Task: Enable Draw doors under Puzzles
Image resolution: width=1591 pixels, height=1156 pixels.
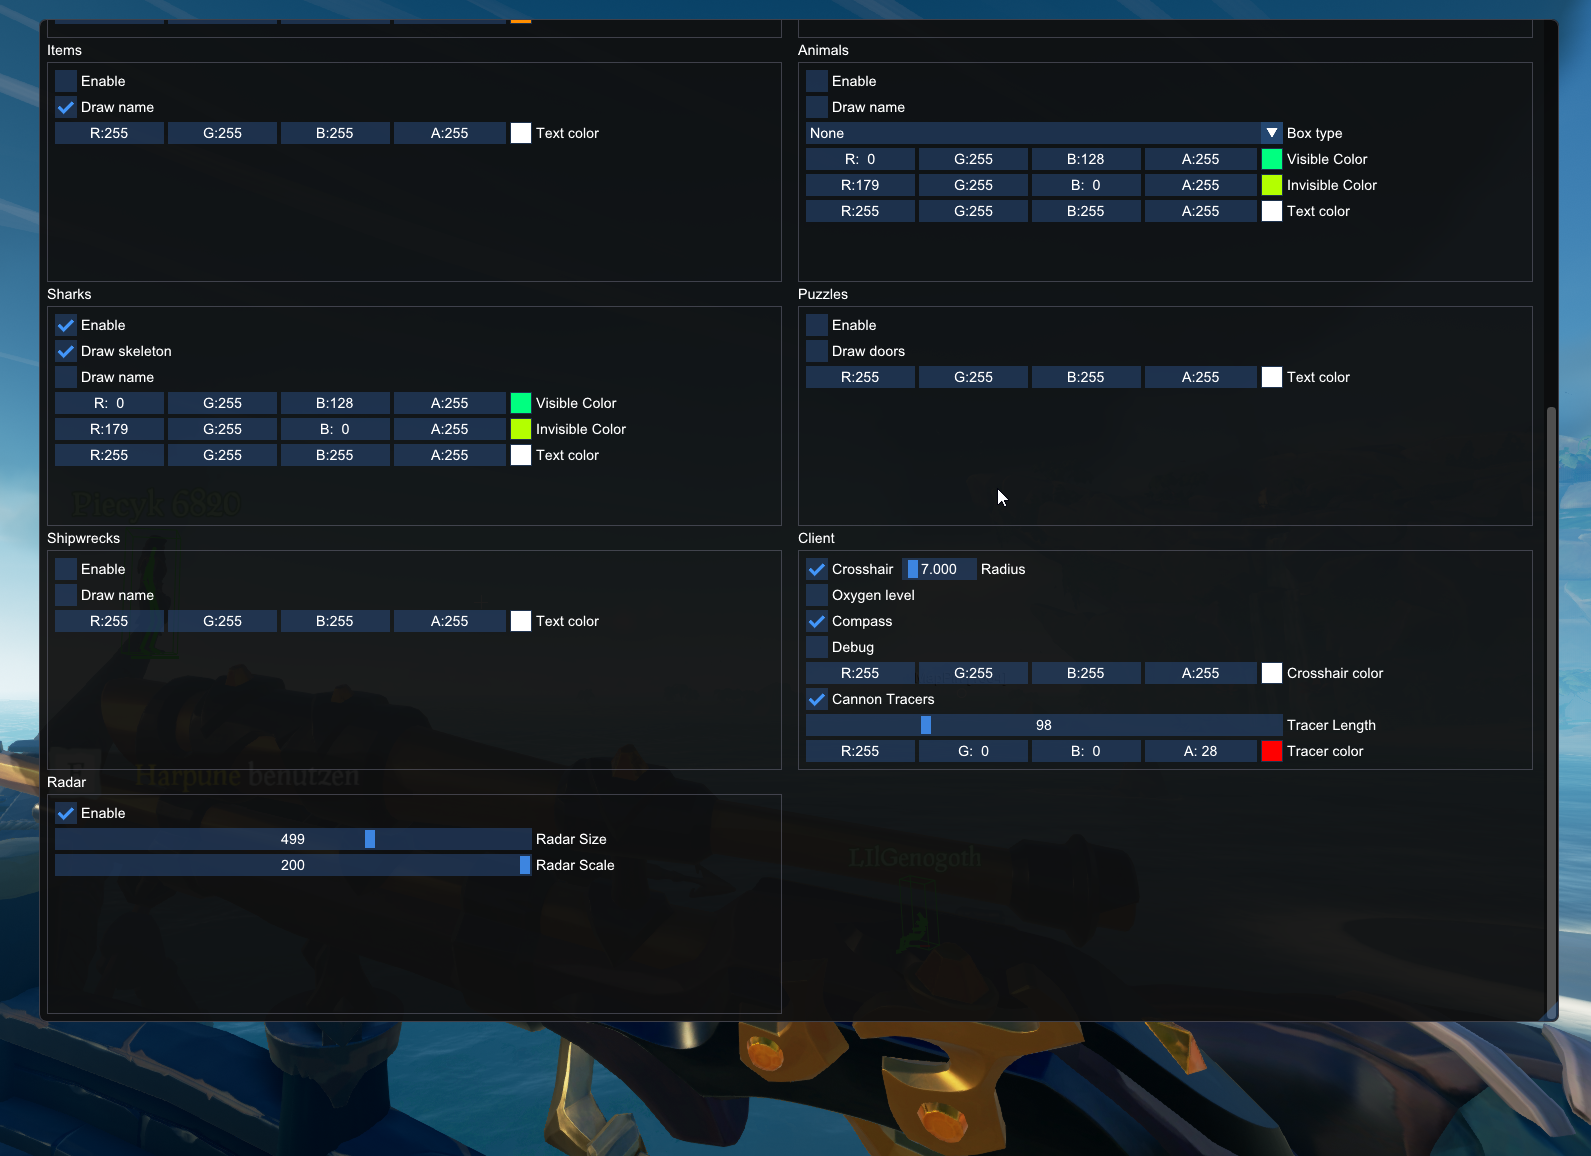Action: [817, 351]
